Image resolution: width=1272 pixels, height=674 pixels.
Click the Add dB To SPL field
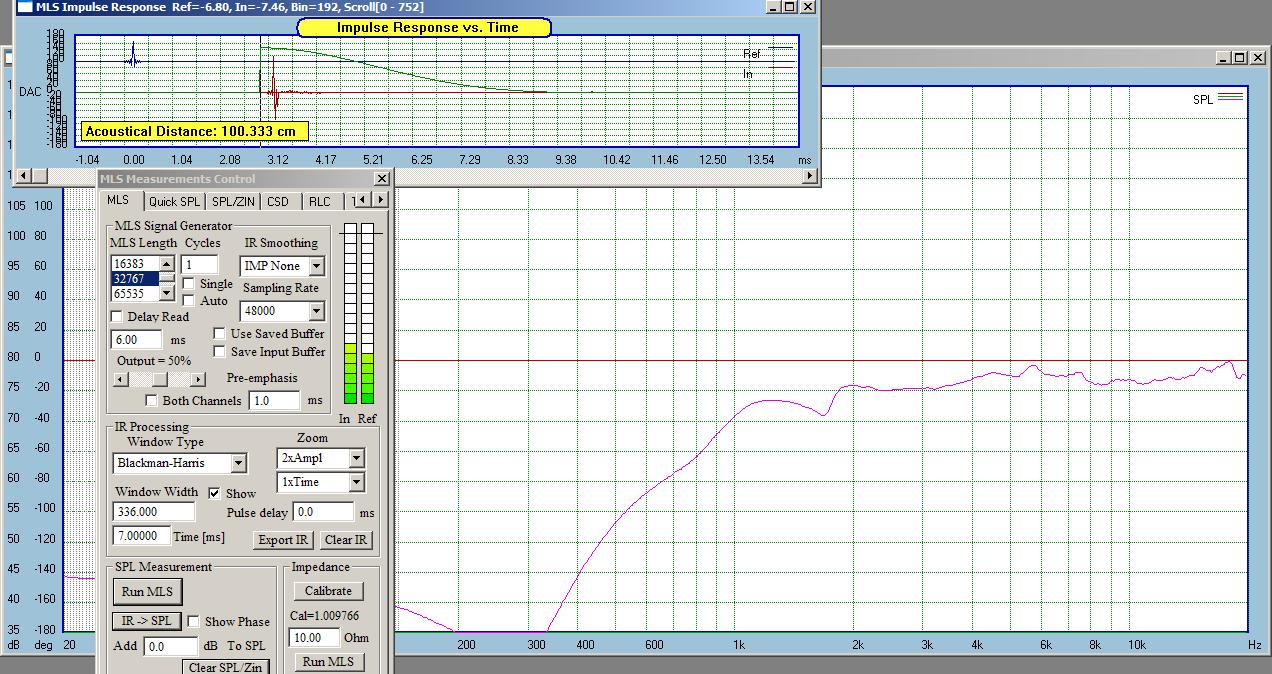[171, 646]
